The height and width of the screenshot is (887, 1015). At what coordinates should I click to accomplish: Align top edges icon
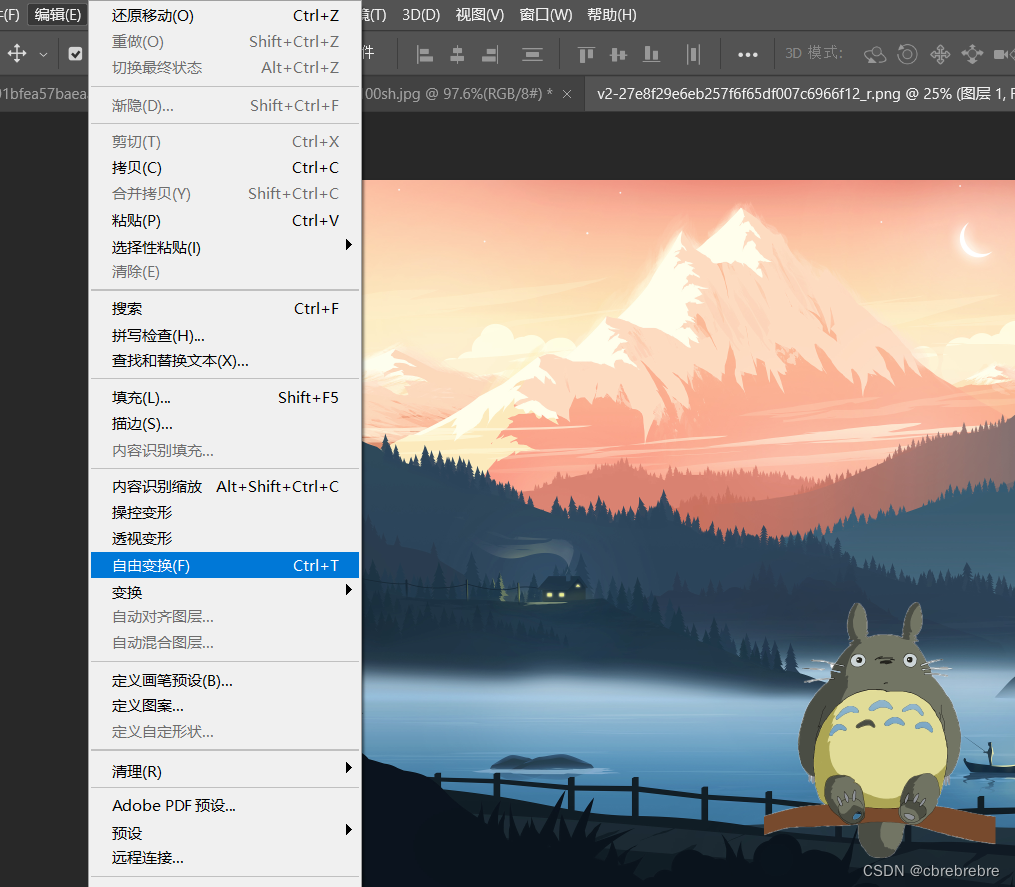pyautogui.click(x=586, y=54)
